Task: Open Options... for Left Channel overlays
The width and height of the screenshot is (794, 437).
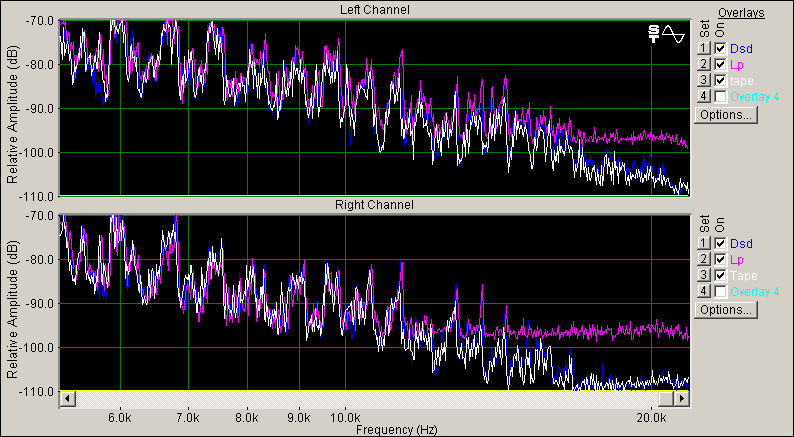Action: pos(726,114)
